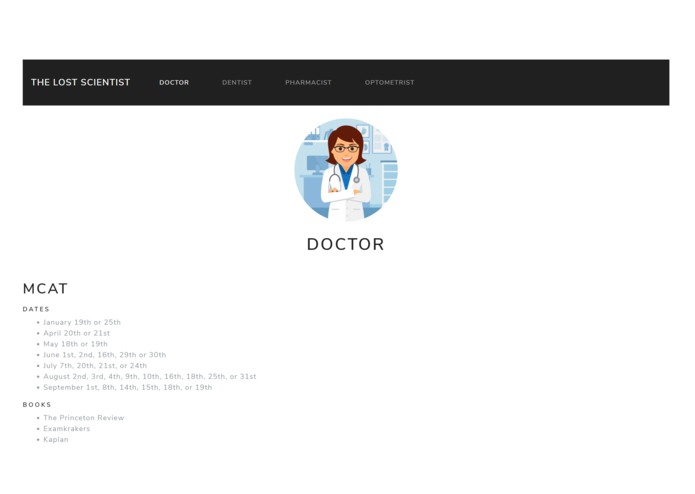Click the MCAT section heading
695x494 pixels.
point(45,289)
